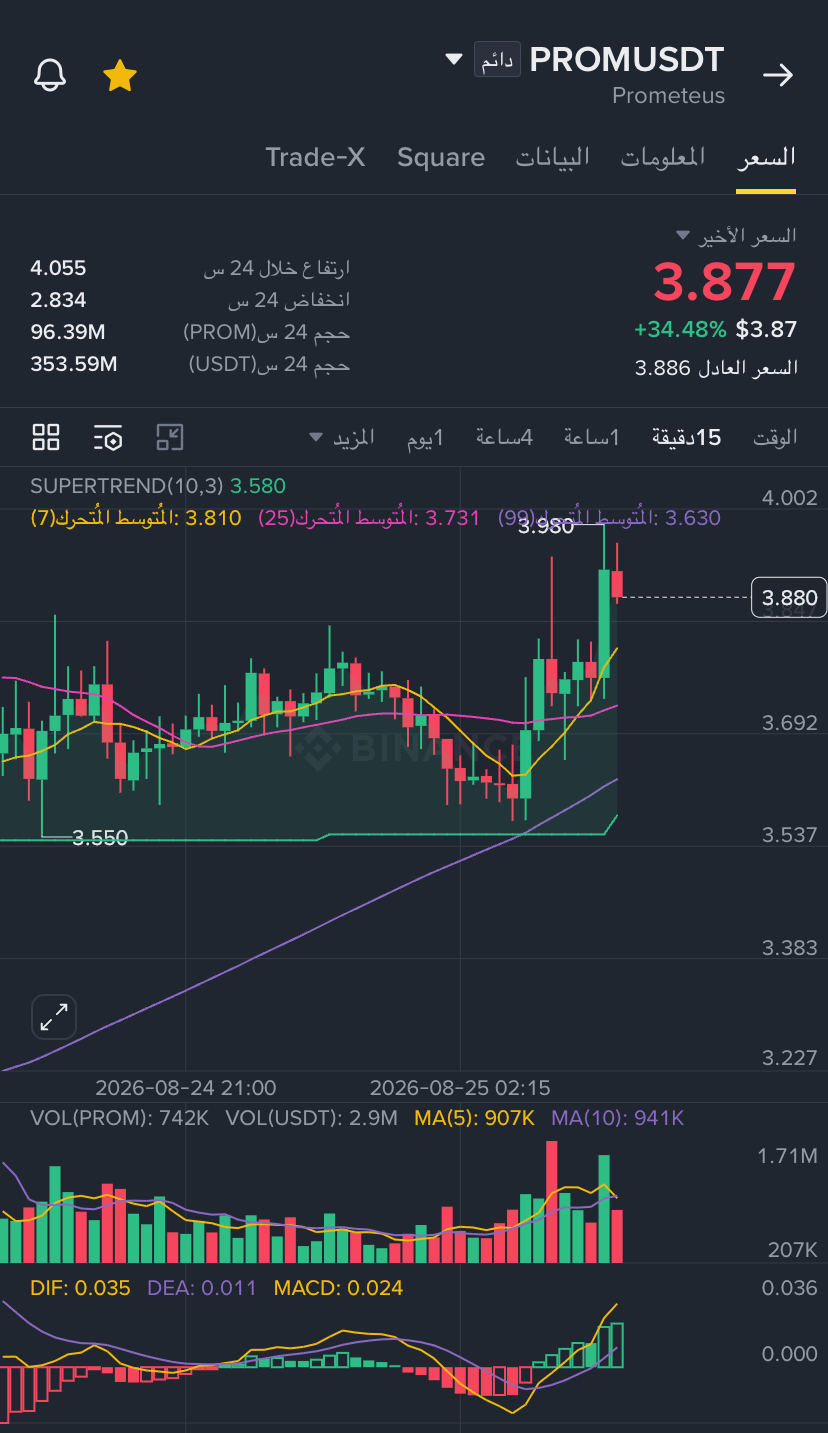The image size is (828, 1433).
Task: Tap the volume MA(5): 907K label
Action: tap(474, 1118)
